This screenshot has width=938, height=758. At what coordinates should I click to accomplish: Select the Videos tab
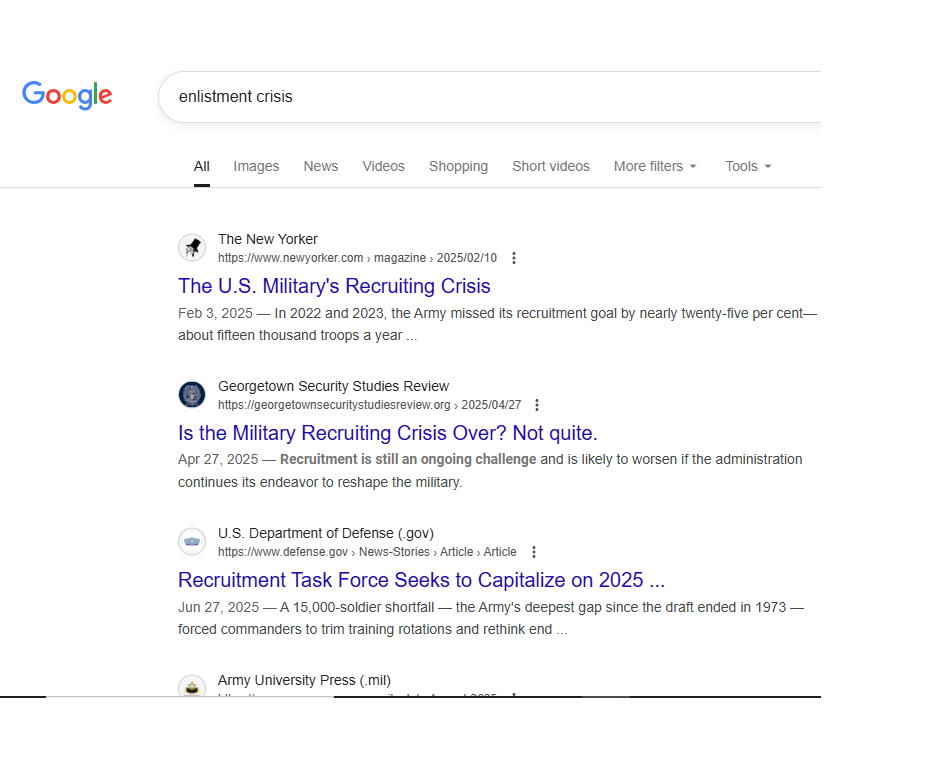point(383,166)
